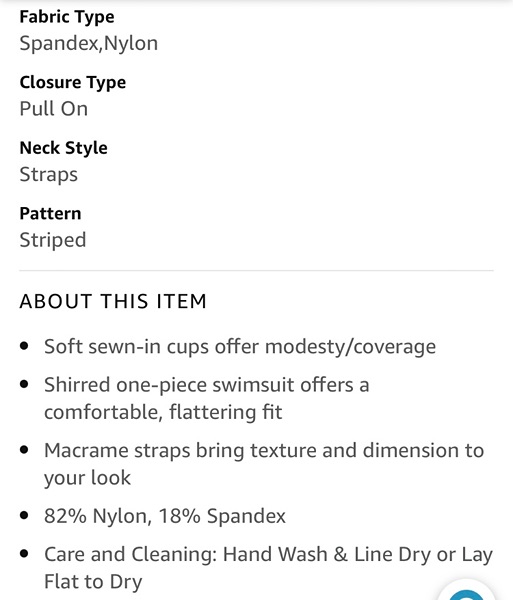Tap the shirred one-piece swimsuit bullet text
This screenshot has width=513, height=600.
click(207, 398)
